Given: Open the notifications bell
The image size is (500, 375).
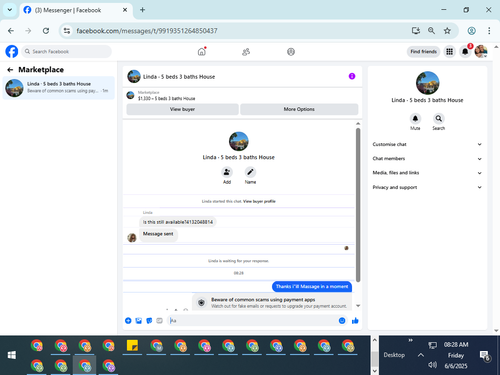Looking at the screenshot, I should [465, 52].
